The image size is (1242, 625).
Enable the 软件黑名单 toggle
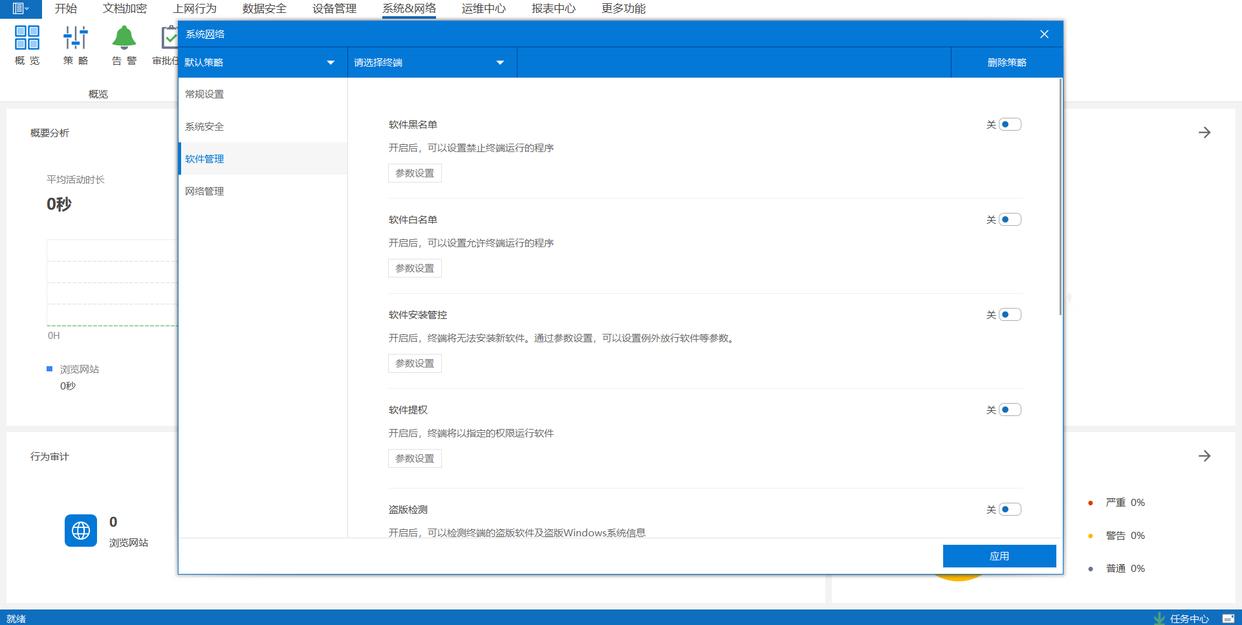[x=1009, y=125]
